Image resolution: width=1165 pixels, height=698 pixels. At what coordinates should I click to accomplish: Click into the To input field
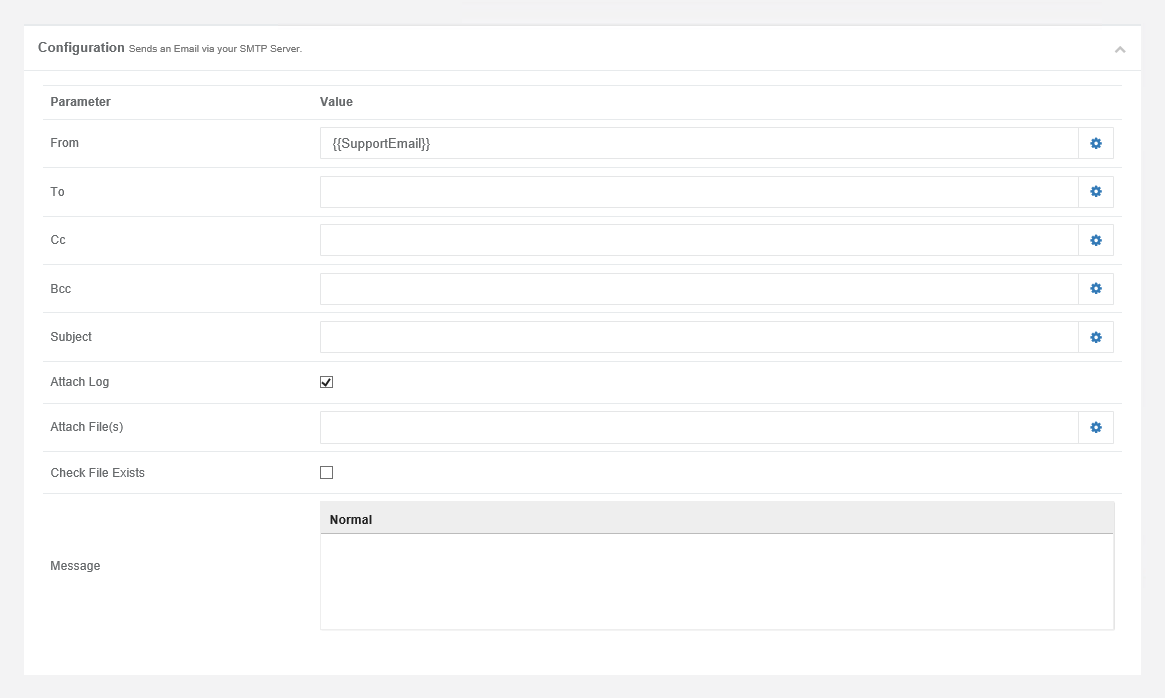[699, 192]
